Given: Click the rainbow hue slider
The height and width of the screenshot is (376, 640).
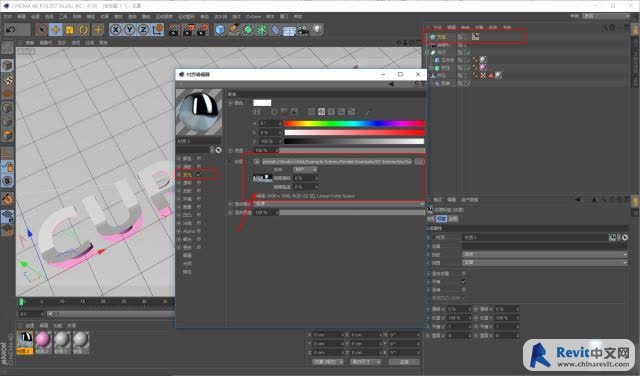Looking at the screenshot, I should (x=354, y=123).
